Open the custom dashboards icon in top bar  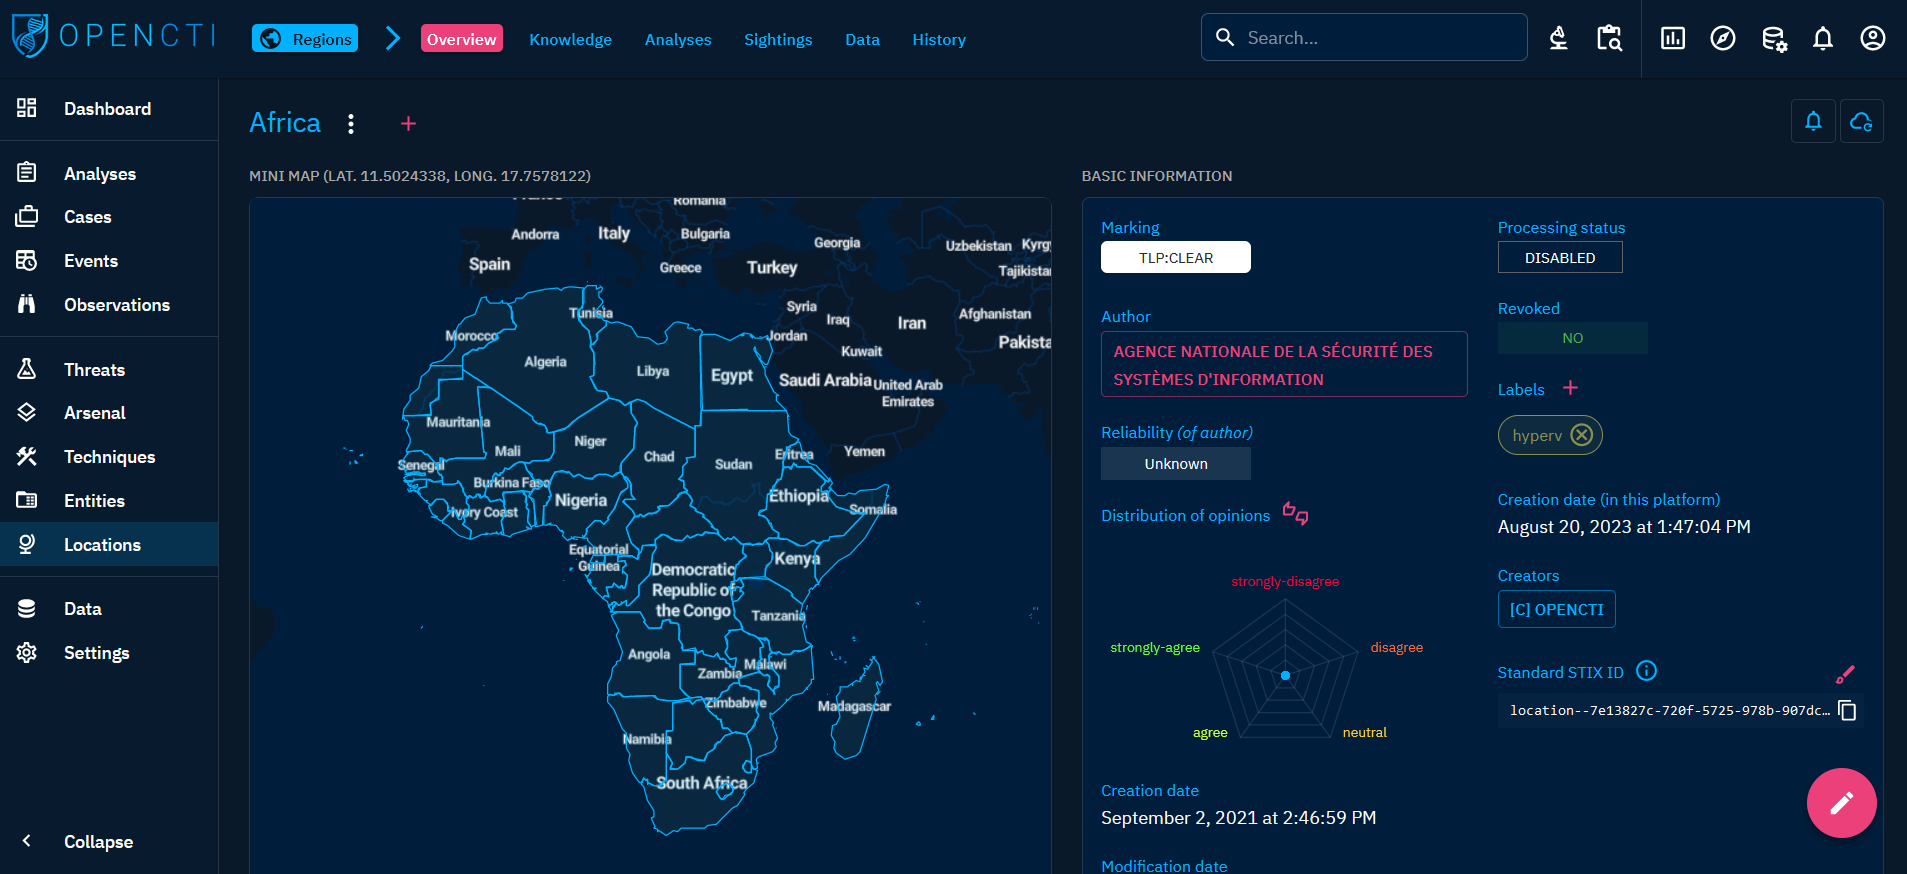pyautogui.click(x=1672, y=39)
